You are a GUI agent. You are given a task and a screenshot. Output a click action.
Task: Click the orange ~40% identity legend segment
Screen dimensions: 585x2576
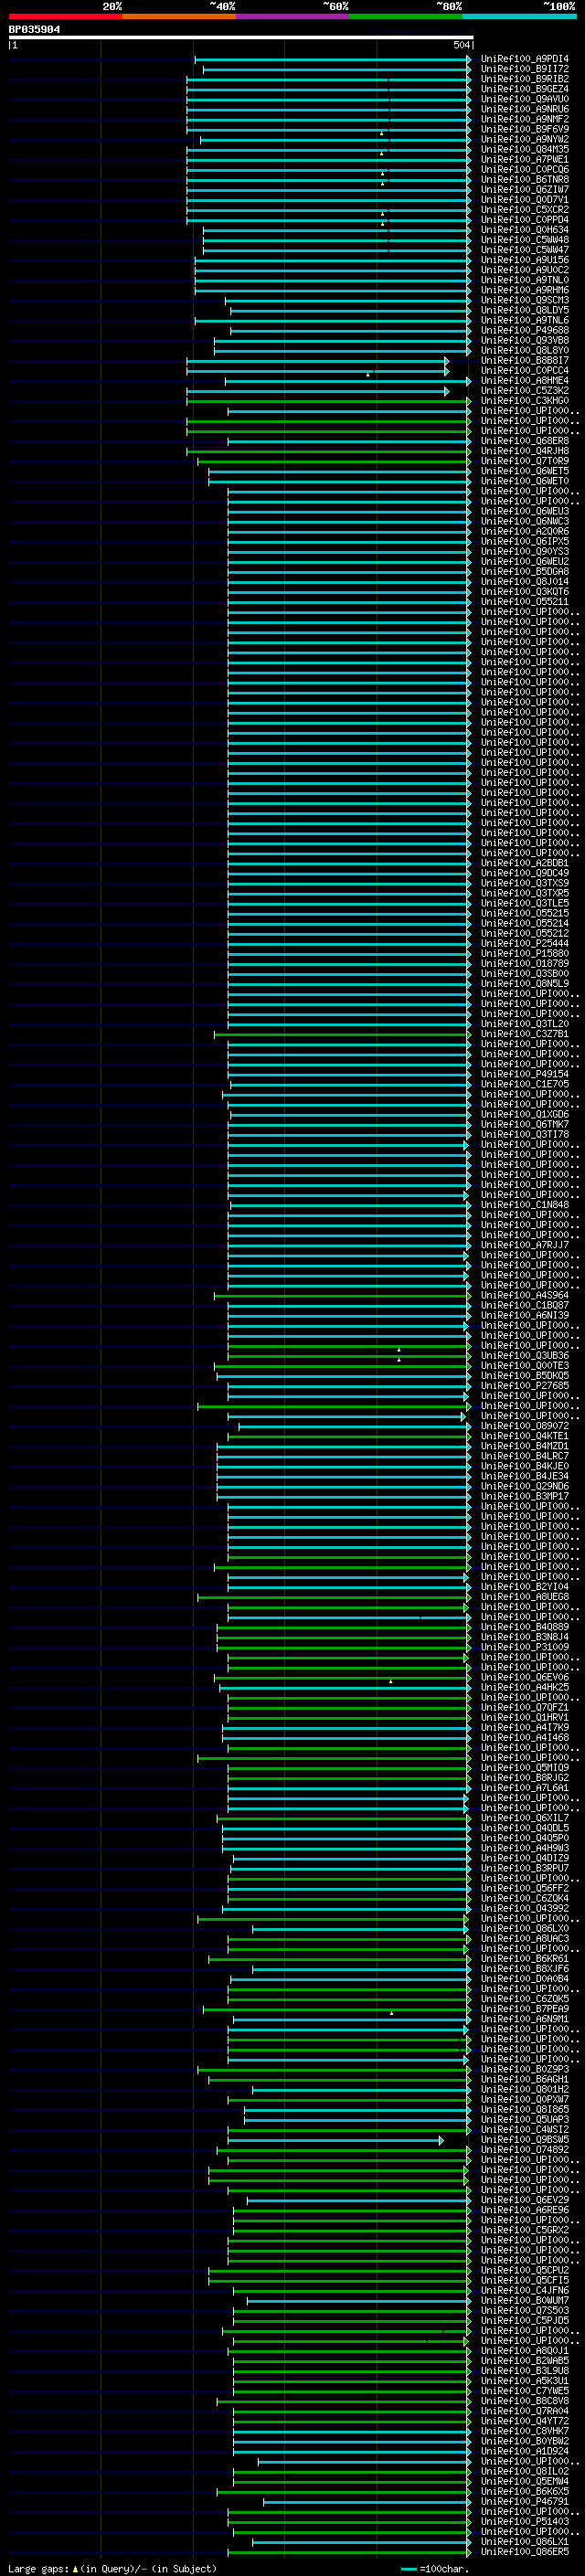tap(179, 17)
